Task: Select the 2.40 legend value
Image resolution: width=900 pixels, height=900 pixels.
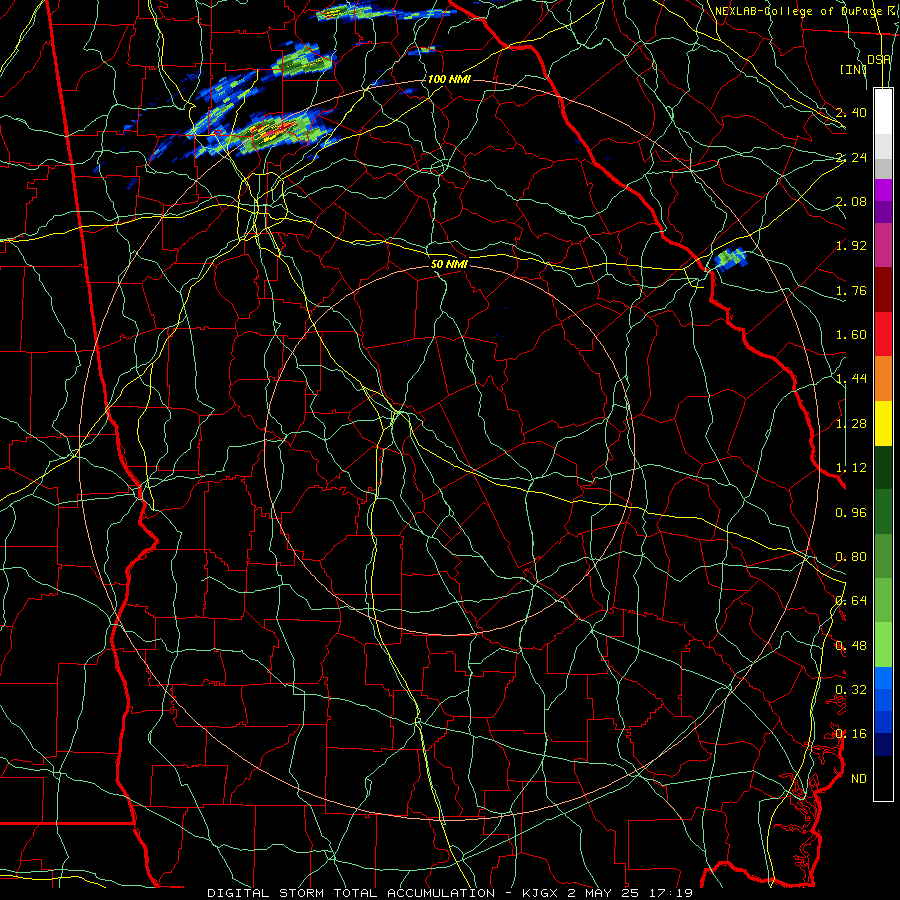Action: point(851,112)
